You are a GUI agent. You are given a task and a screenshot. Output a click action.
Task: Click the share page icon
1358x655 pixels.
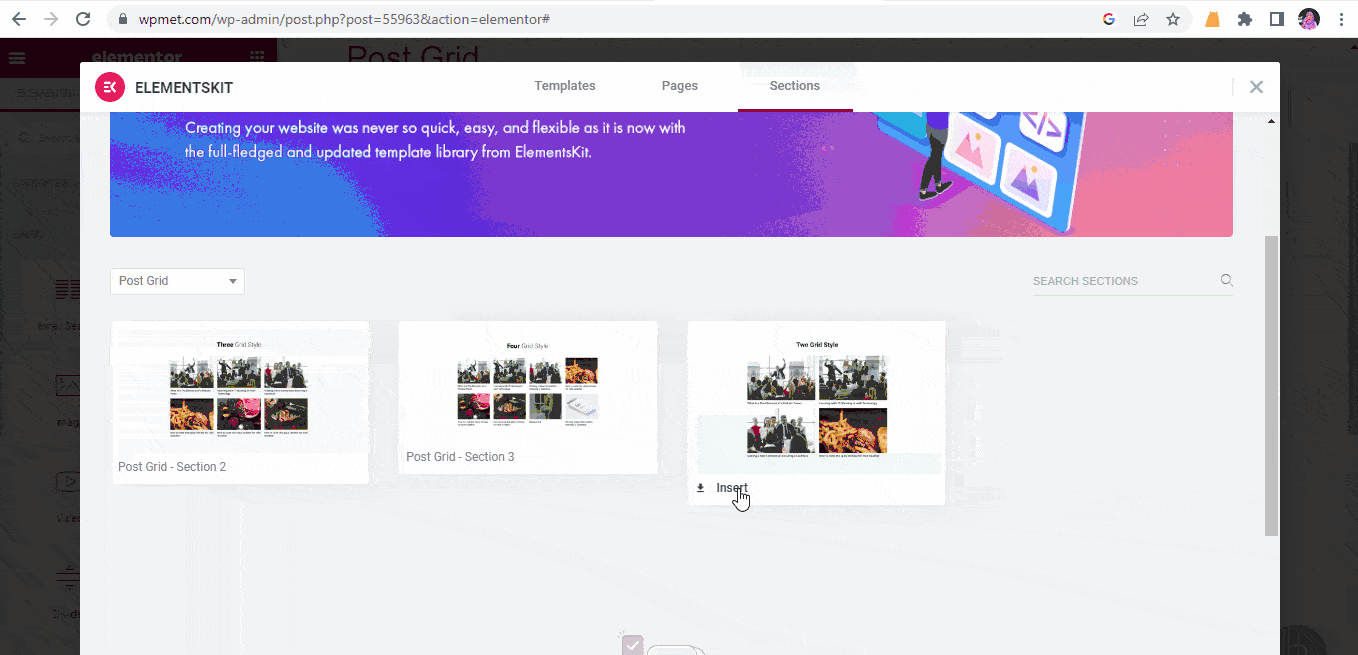pyautogui.click(x=1140, y=19)
